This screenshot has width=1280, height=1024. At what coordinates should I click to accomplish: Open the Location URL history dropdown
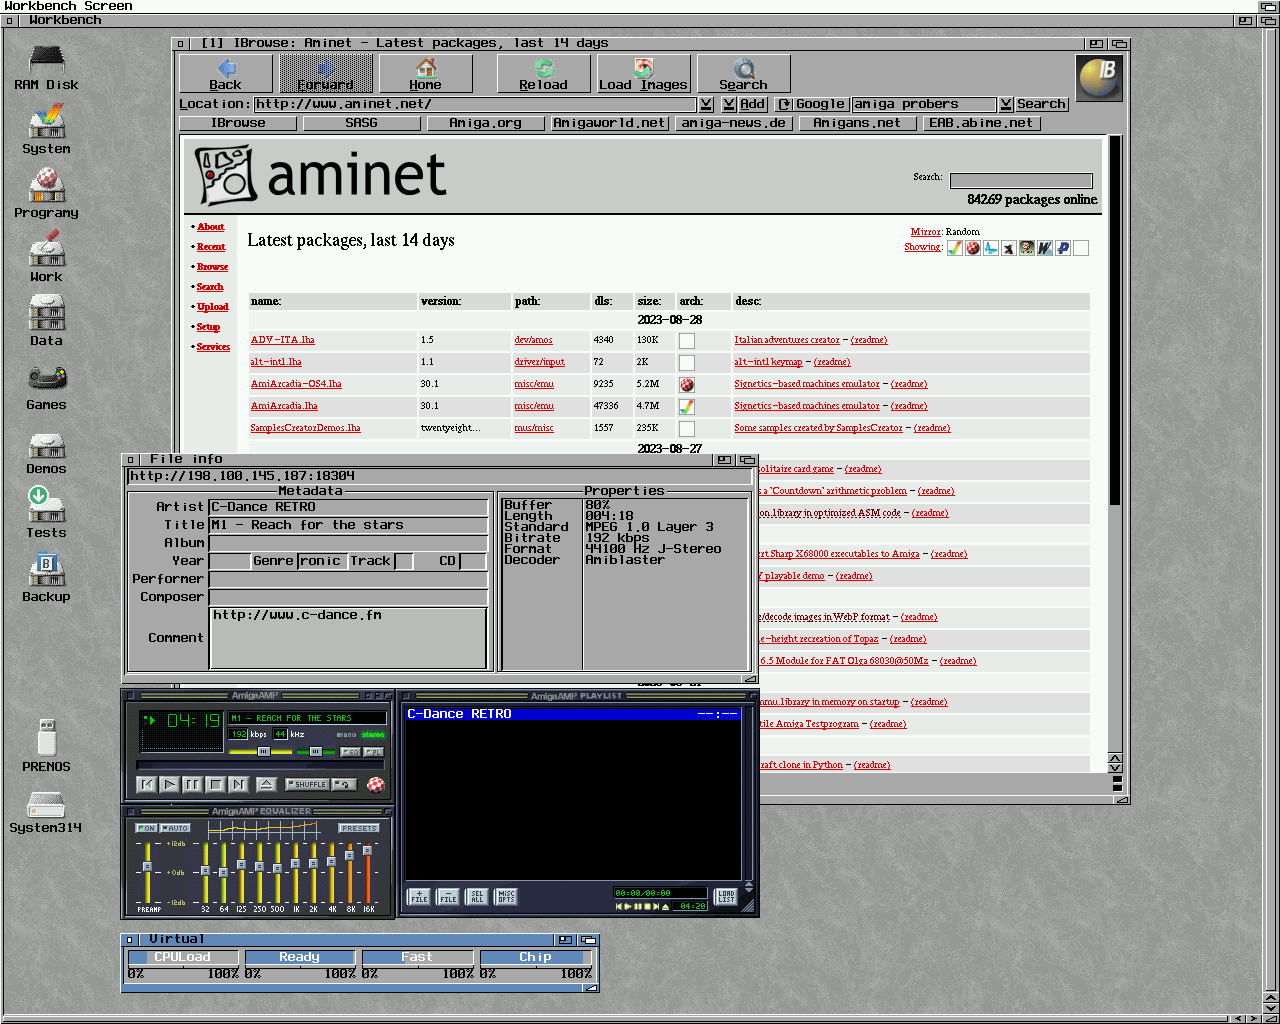tap(706, 104)
